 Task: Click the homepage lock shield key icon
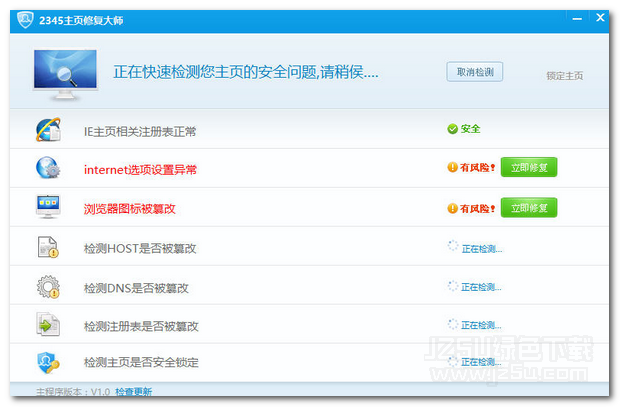pos(48,362)
